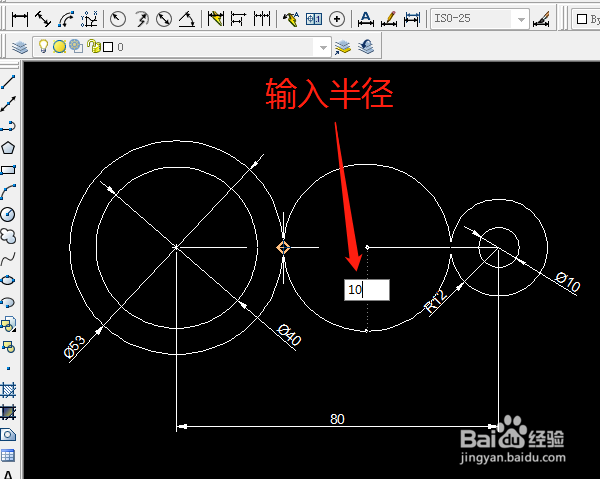
Task: Restore the previous layer state
Action: pyautogui.click(x=366, y=47)
